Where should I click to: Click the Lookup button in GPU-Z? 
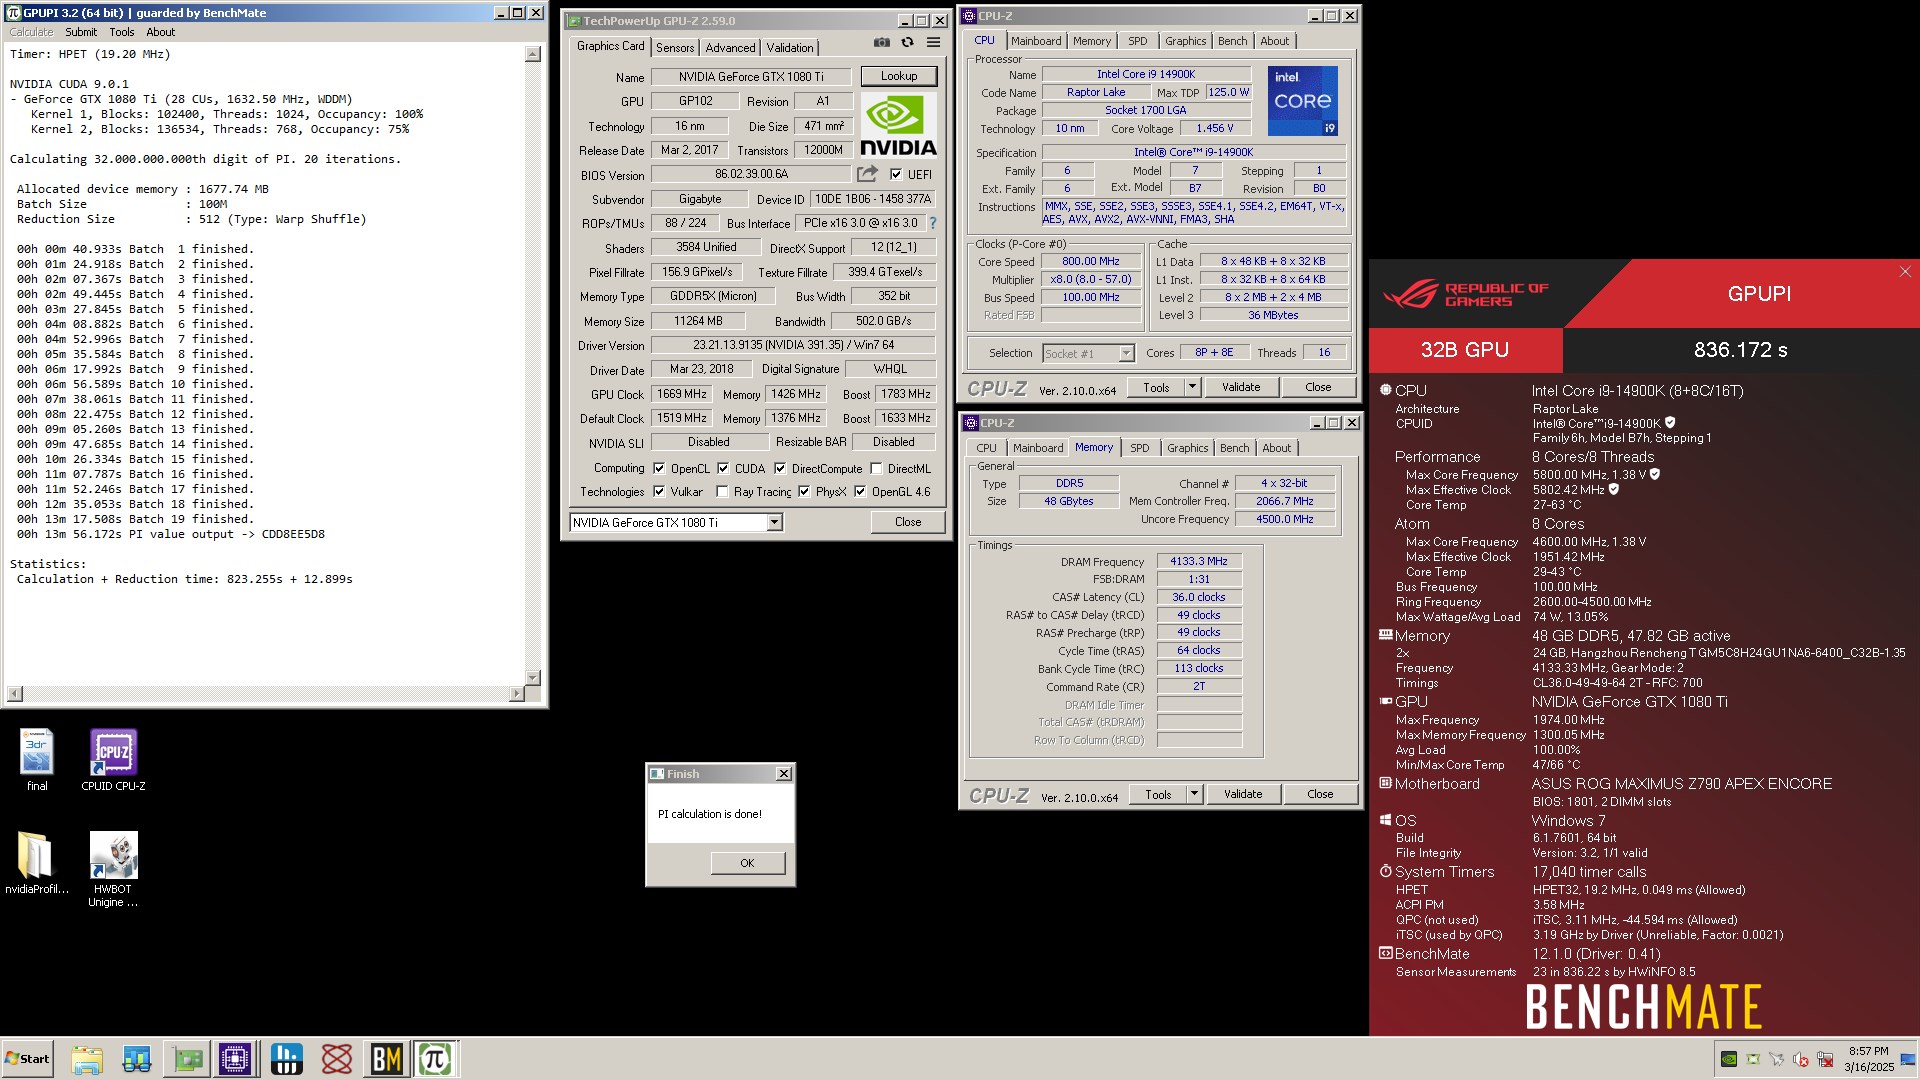(x=899, y=76)
